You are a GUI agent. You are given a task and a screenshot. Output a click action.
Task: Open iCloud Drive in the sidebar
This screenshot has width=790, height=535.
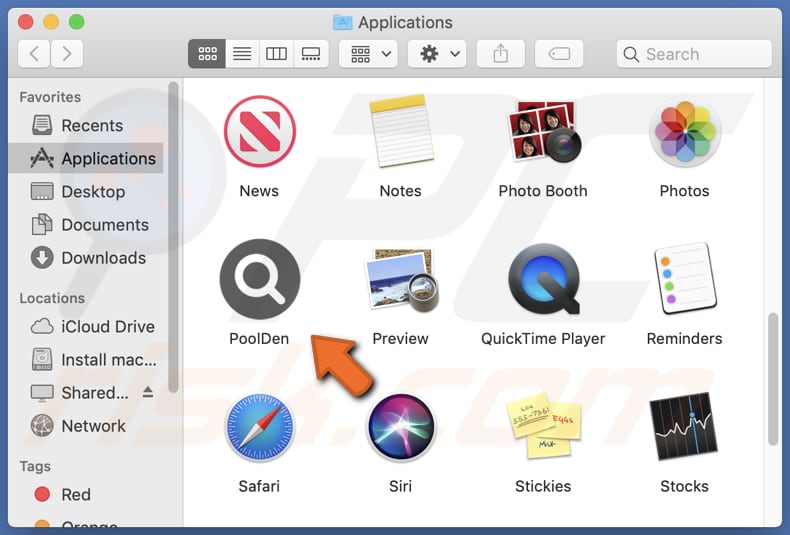click(86, 326)
